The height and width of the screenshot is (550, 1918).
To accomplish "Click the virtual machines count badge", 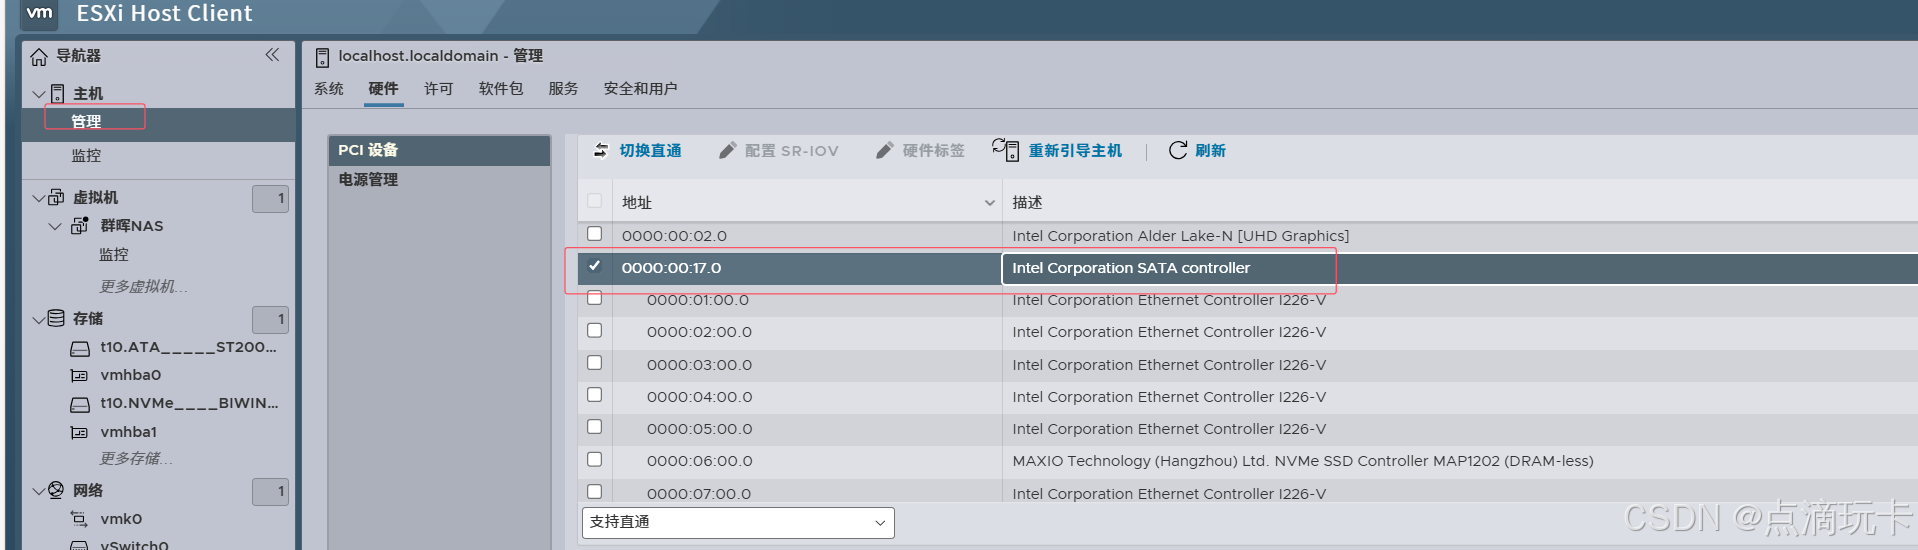I will click(270, 198).
